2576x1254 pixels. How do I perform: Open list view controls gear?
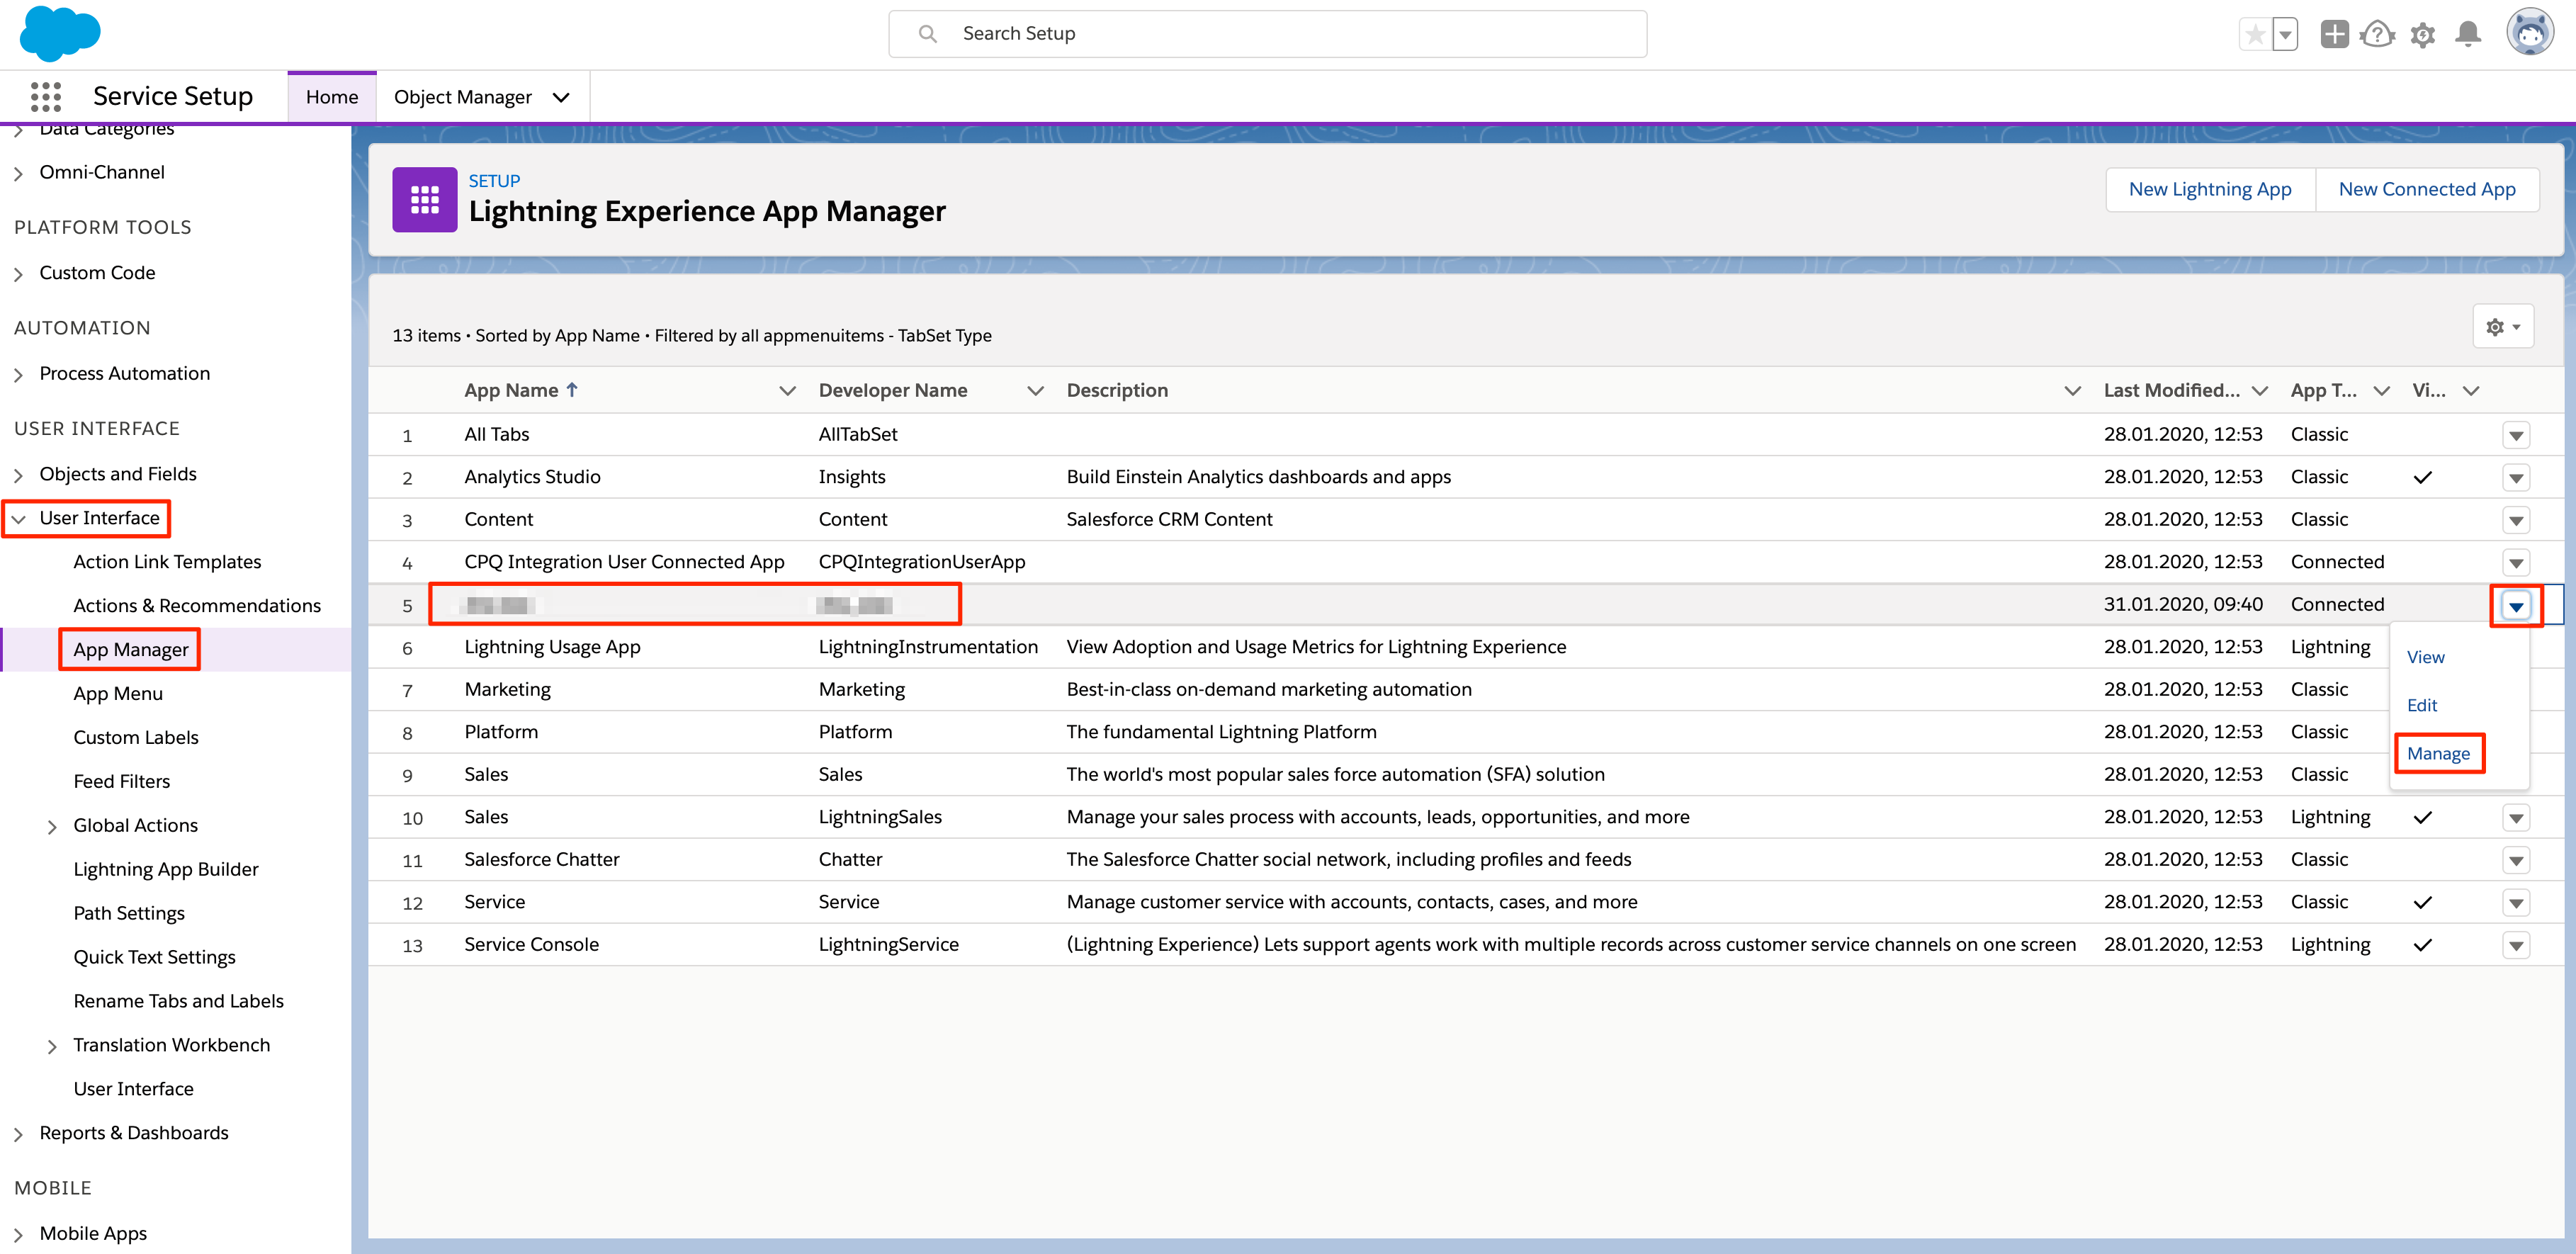pyautogui.click(x=2503, y=327)
